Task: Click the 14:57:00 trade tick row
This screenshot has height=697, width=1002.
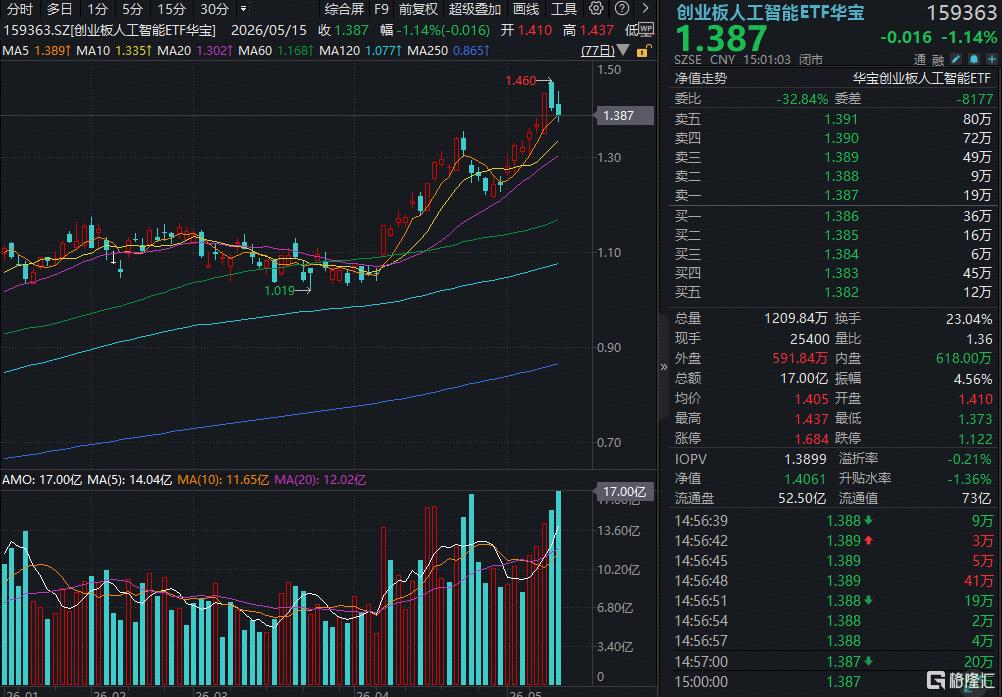Action: pyautogui.click(x=833, y=661)
